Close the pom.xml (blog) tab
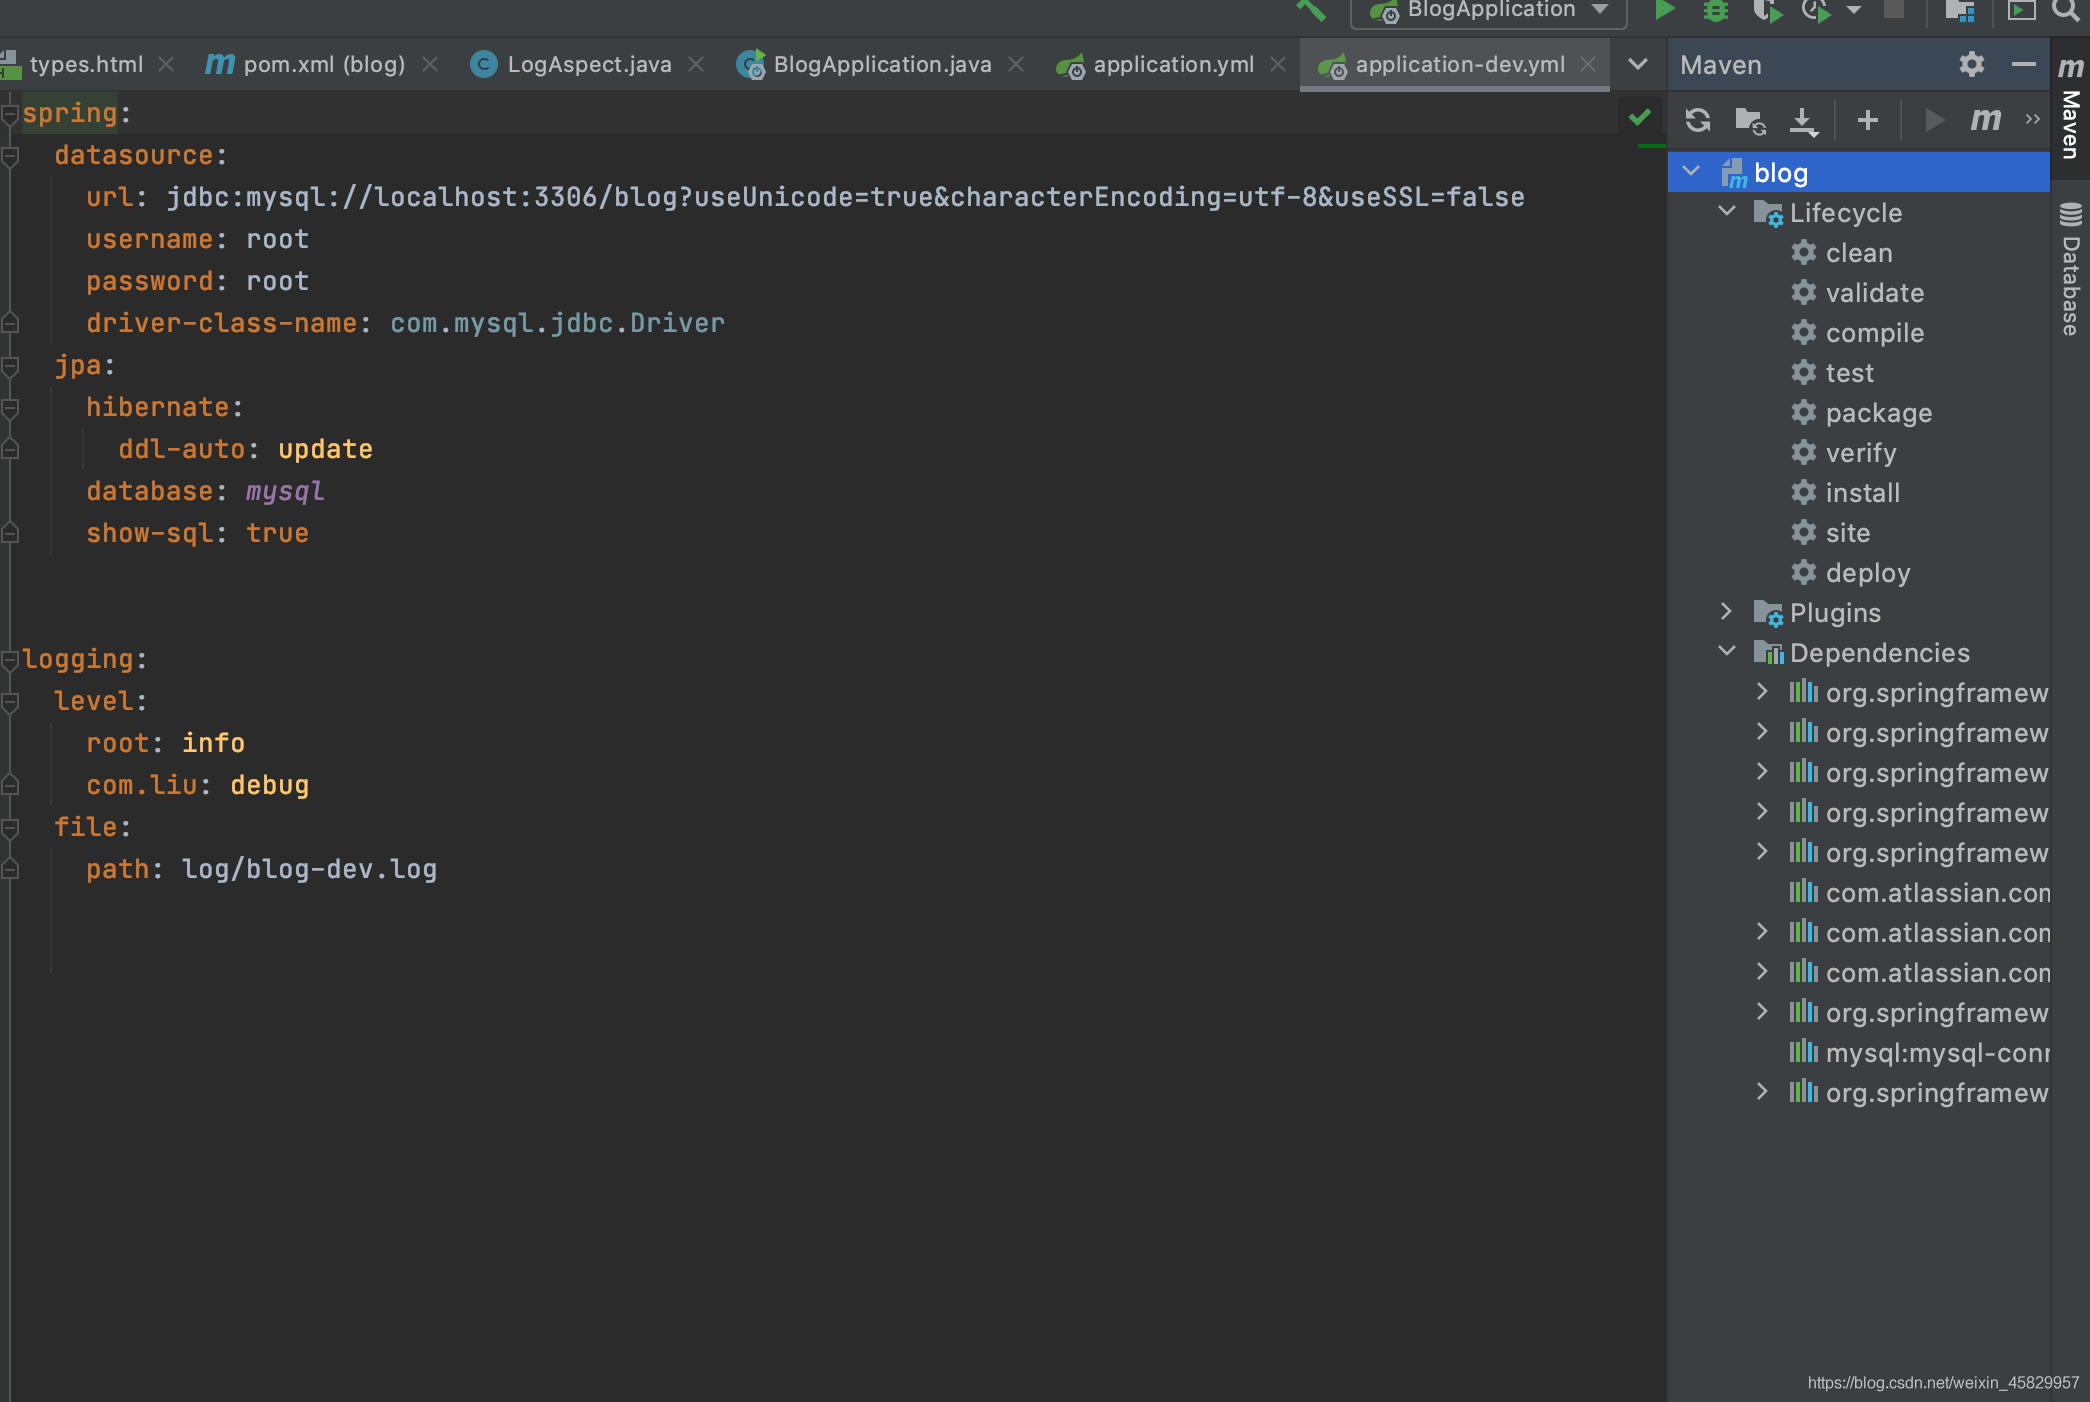The image size is (2090, 1402). pos(430,64)
